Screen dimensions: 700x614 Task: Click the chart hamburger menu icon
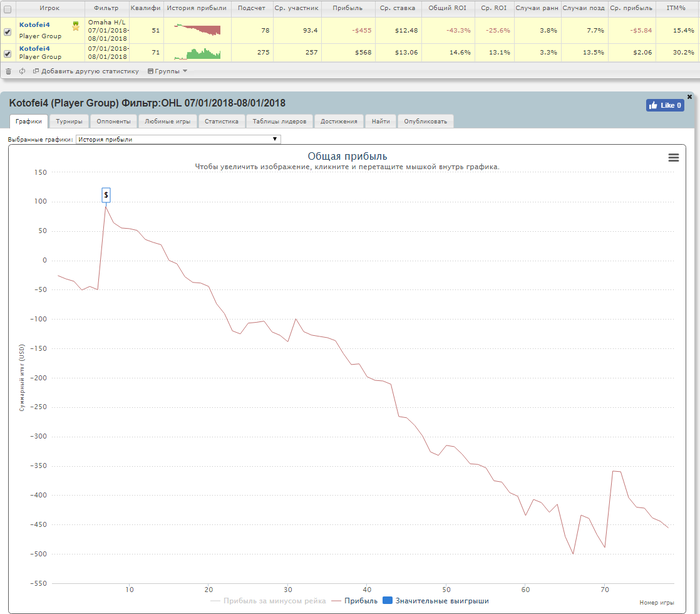coord(673,158)
